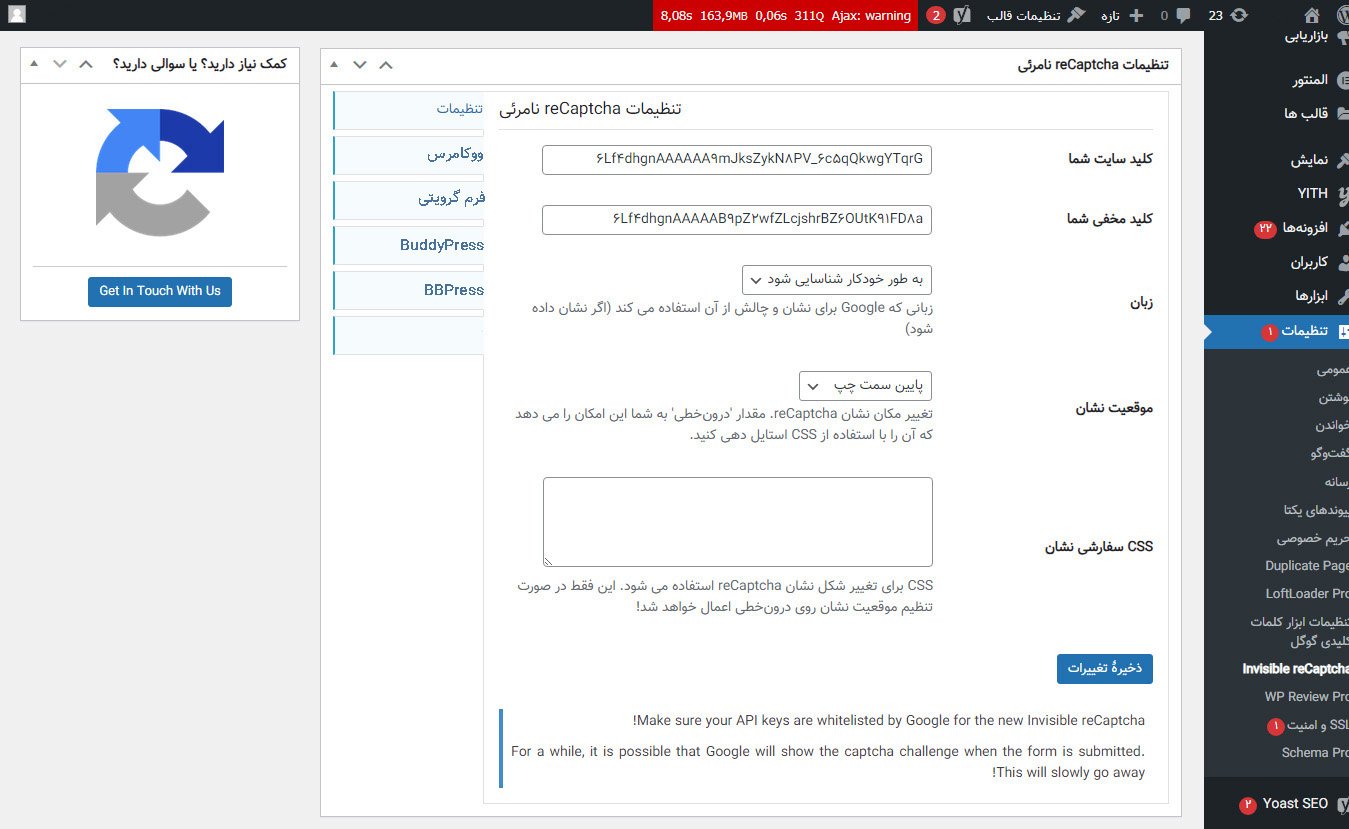Click the 163,9MB memory readout

coord(724,15)
